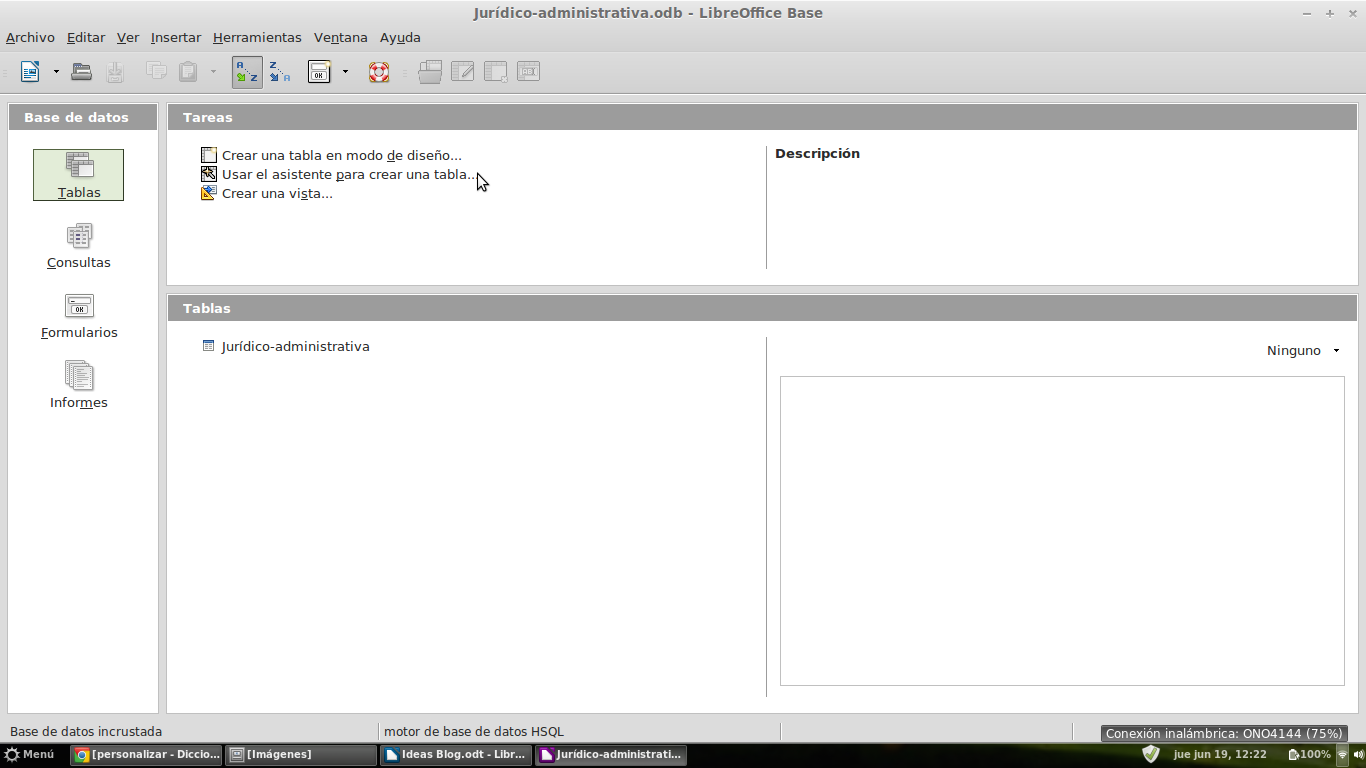Screen dimensions: 1366x768
Task: Open the Ver menu
Action: (128, 37)
